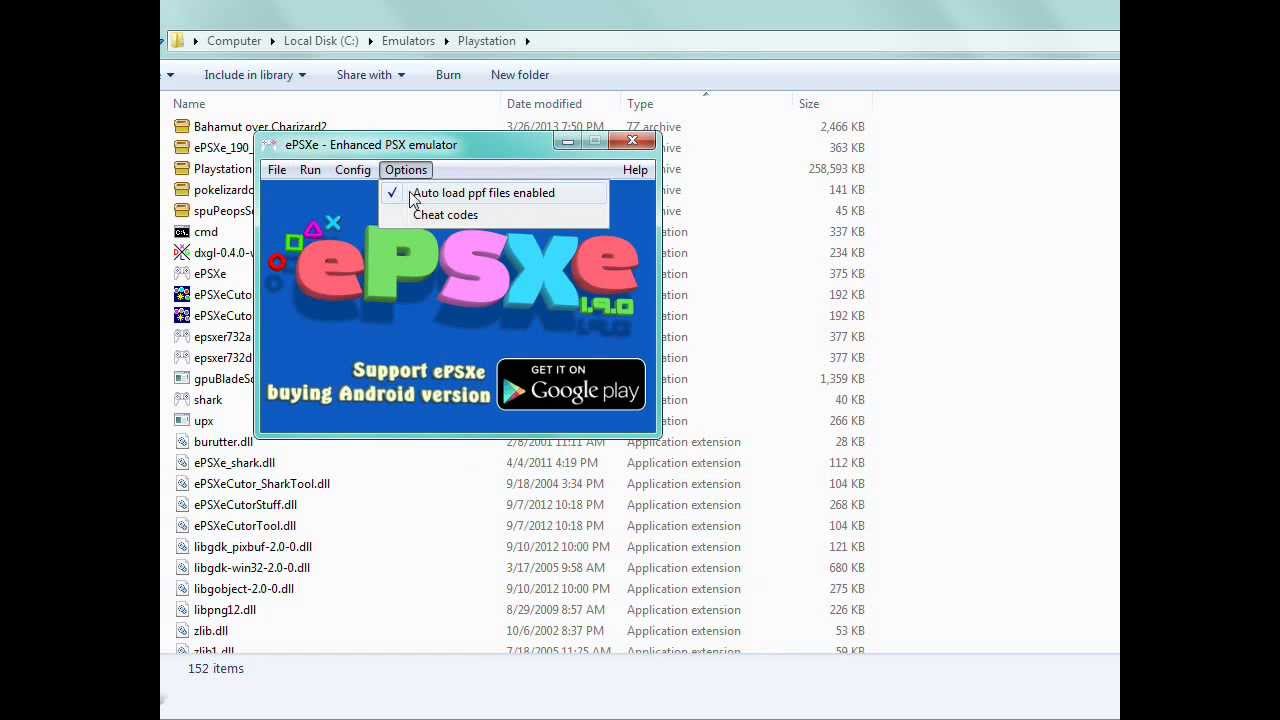This screenshot has width=1280, height=720.
Task: Open the Config menu in ePSXe
Action: click(353, 170)
